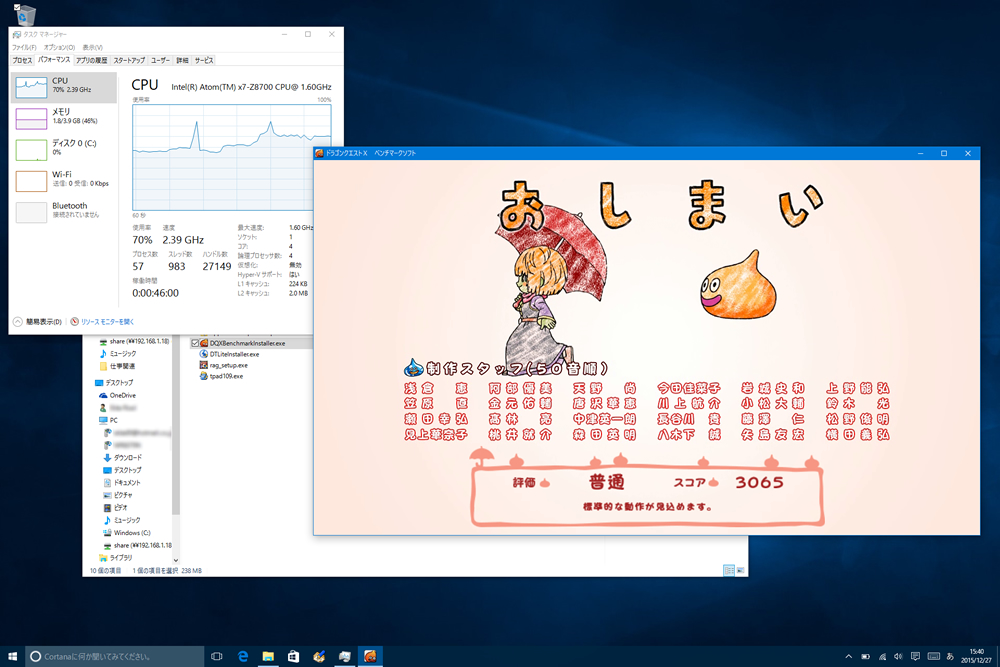Screen dimensions: 1000x667
Task: Open Recycle Bin on the desktop
Action: coord(24,14)
